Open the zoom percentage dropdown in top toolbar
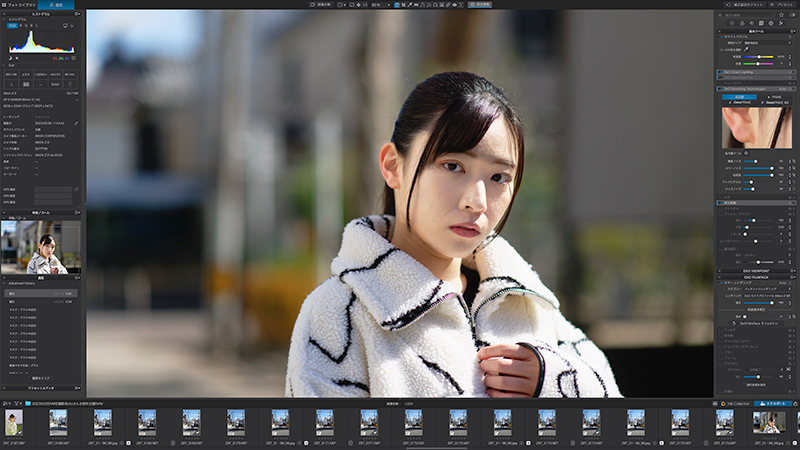Viewport: 800px width, 450px height. (381, 5)
